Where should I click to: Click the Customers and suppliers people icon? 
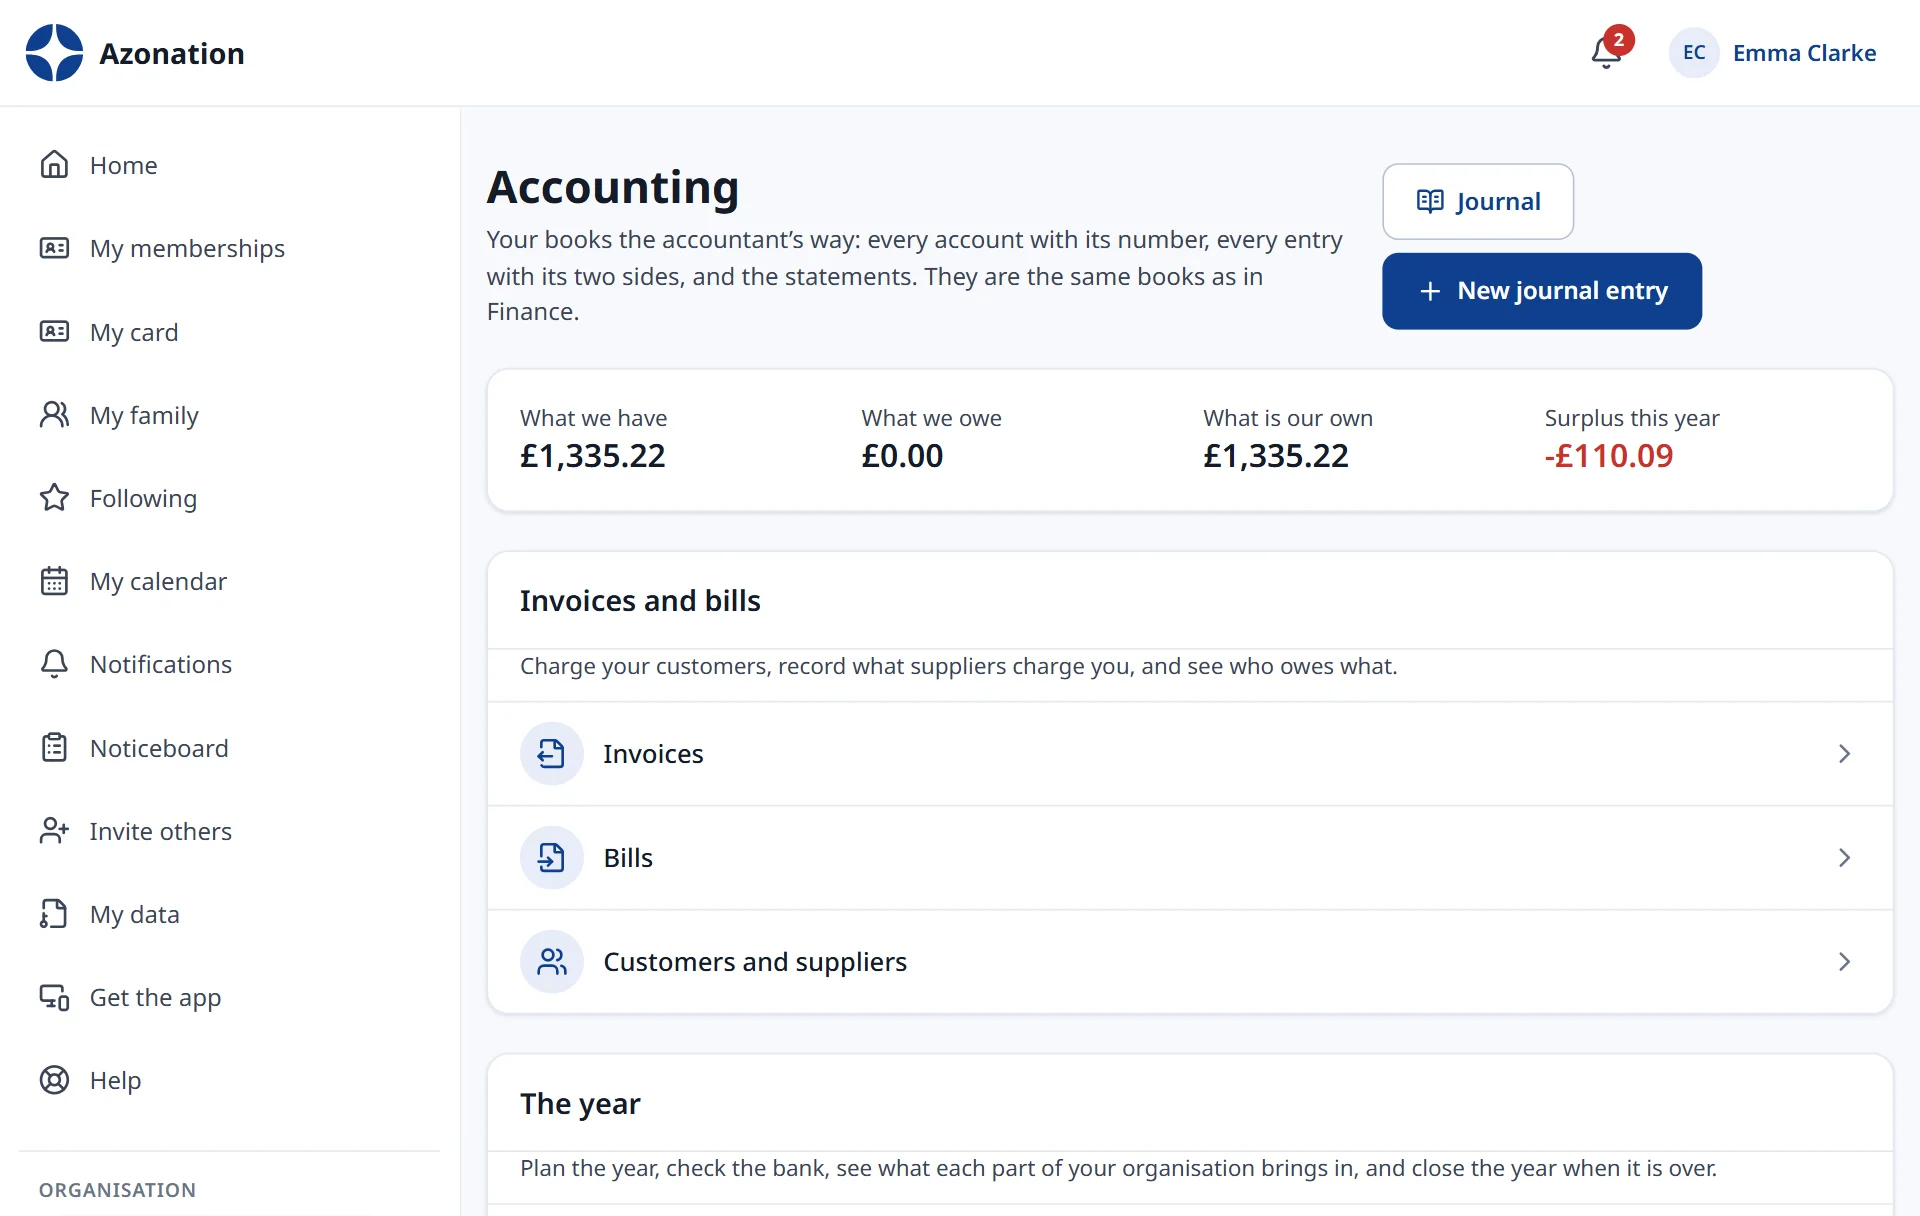[x=551, y=962]
